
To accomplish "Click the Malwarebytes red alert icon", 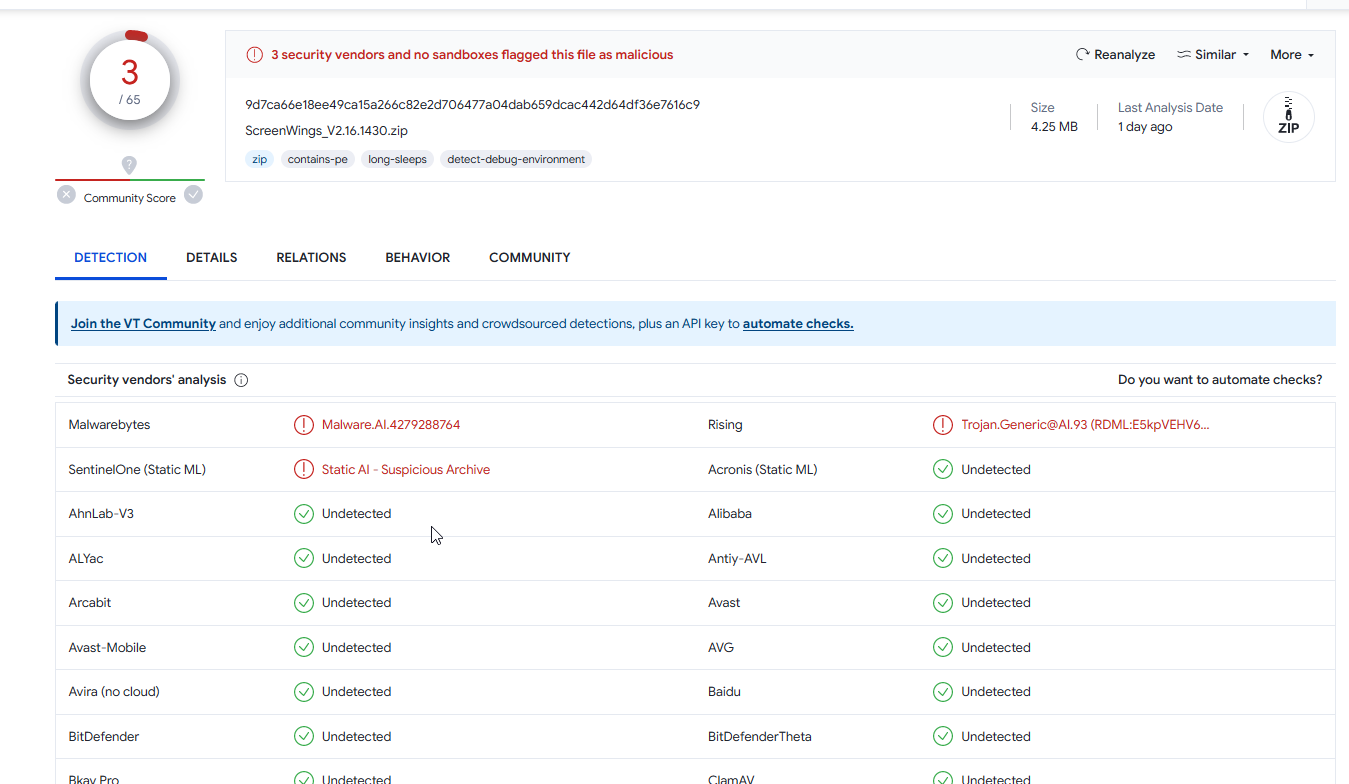I will (304, 425).
